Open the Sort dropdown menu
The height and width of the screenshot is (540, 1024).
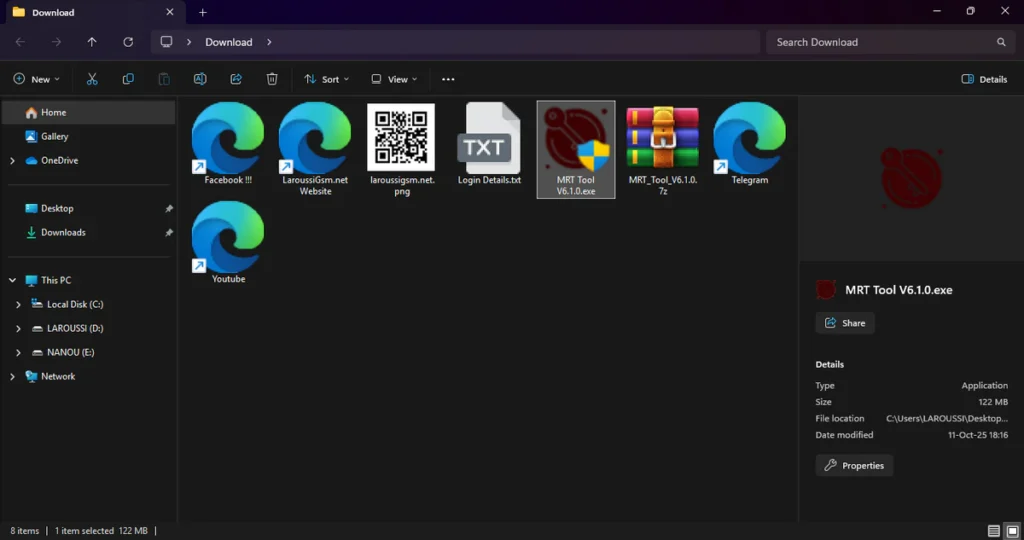pos(322,79)
